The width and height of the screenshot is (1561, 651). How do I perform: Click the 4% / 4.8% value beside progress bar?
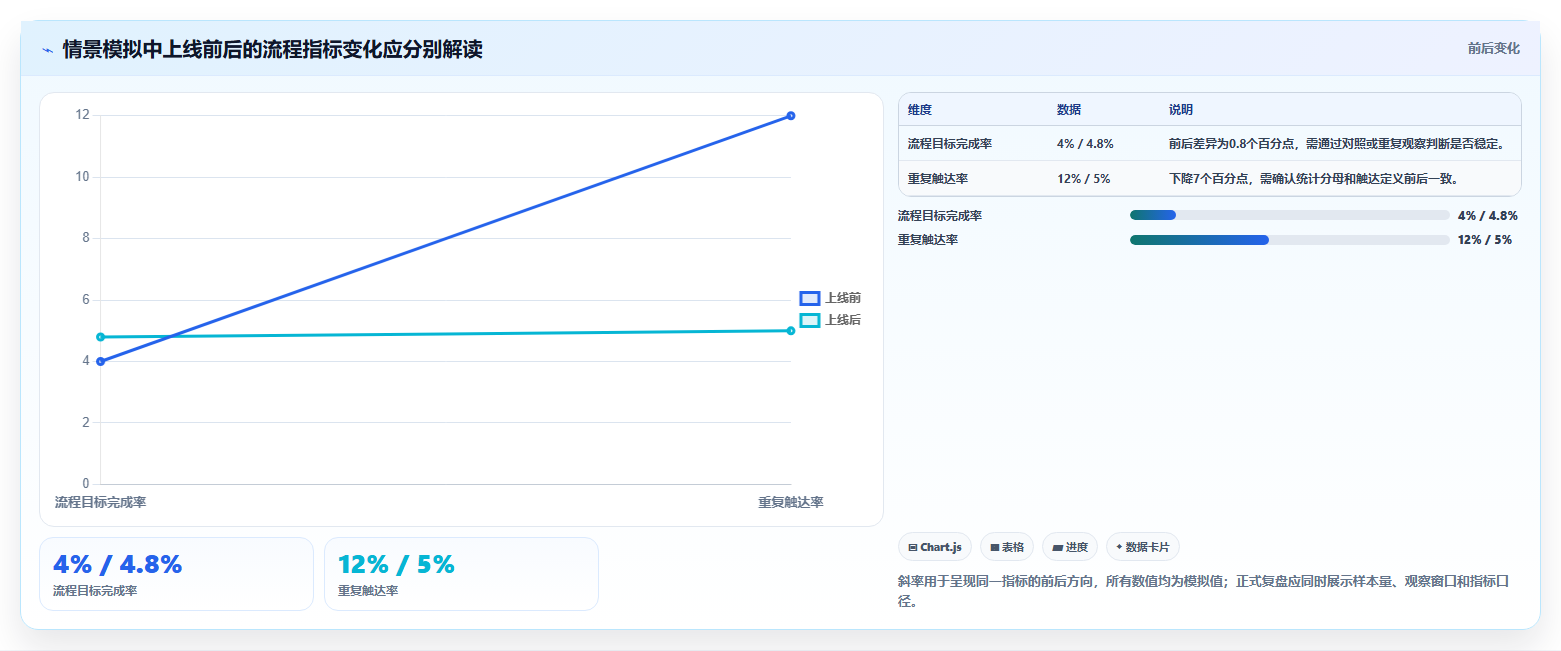1488,215
